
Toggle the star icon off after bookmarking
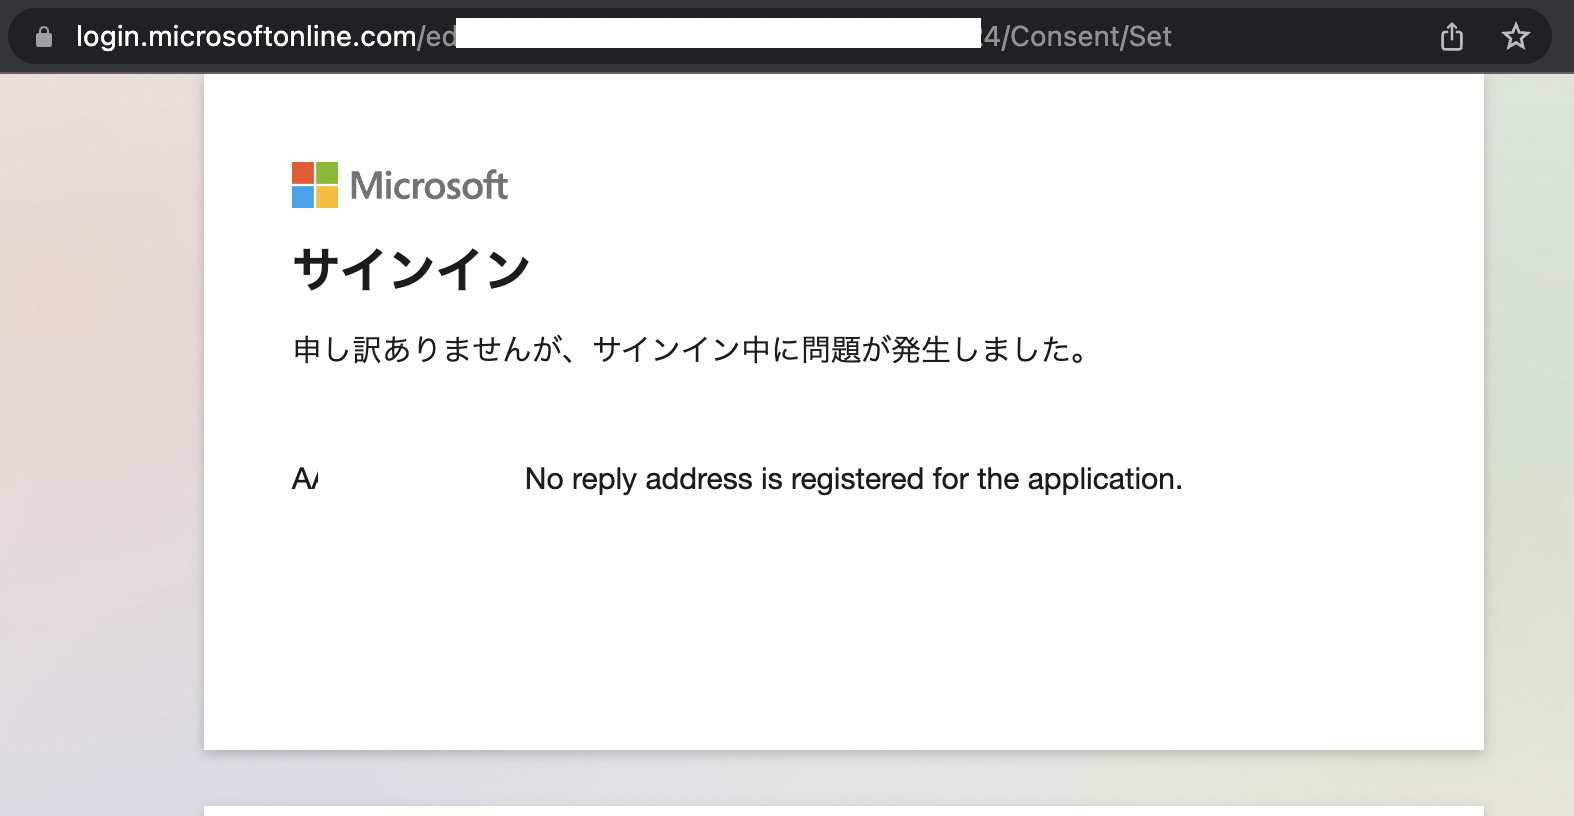(1516, 36)
